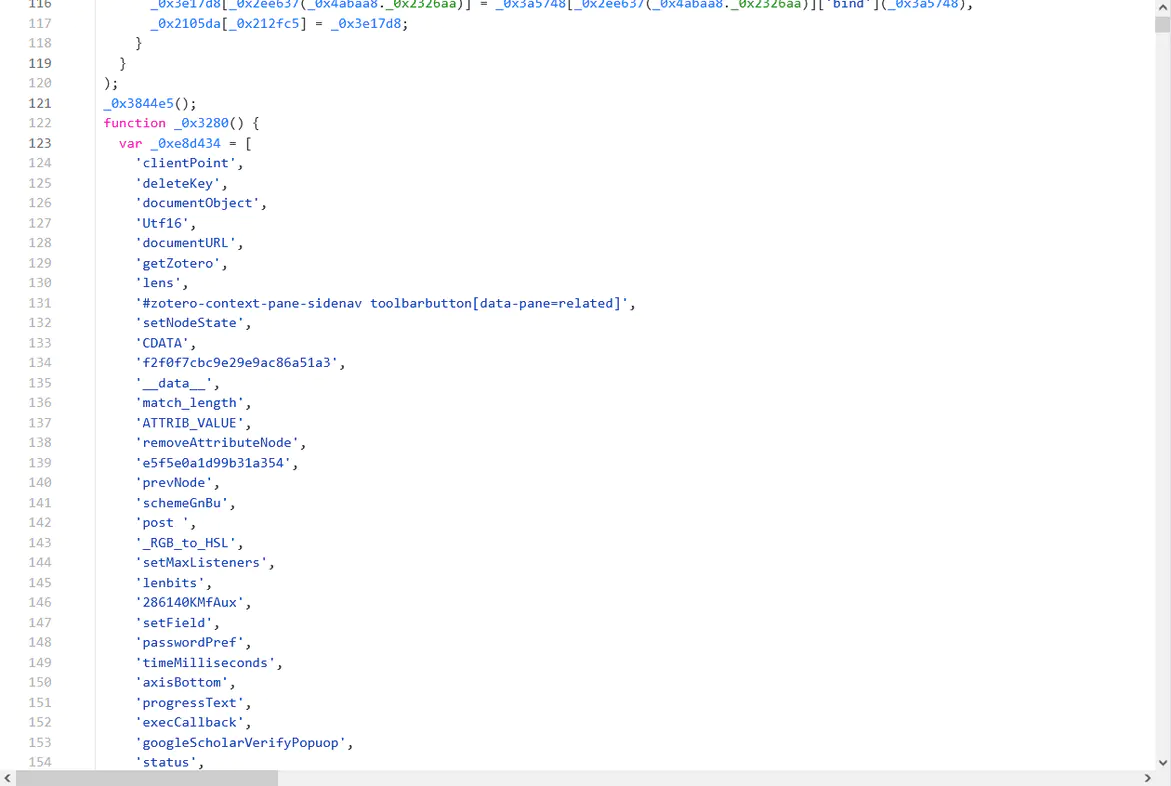Select line number 123

click(x=40, y=143)
